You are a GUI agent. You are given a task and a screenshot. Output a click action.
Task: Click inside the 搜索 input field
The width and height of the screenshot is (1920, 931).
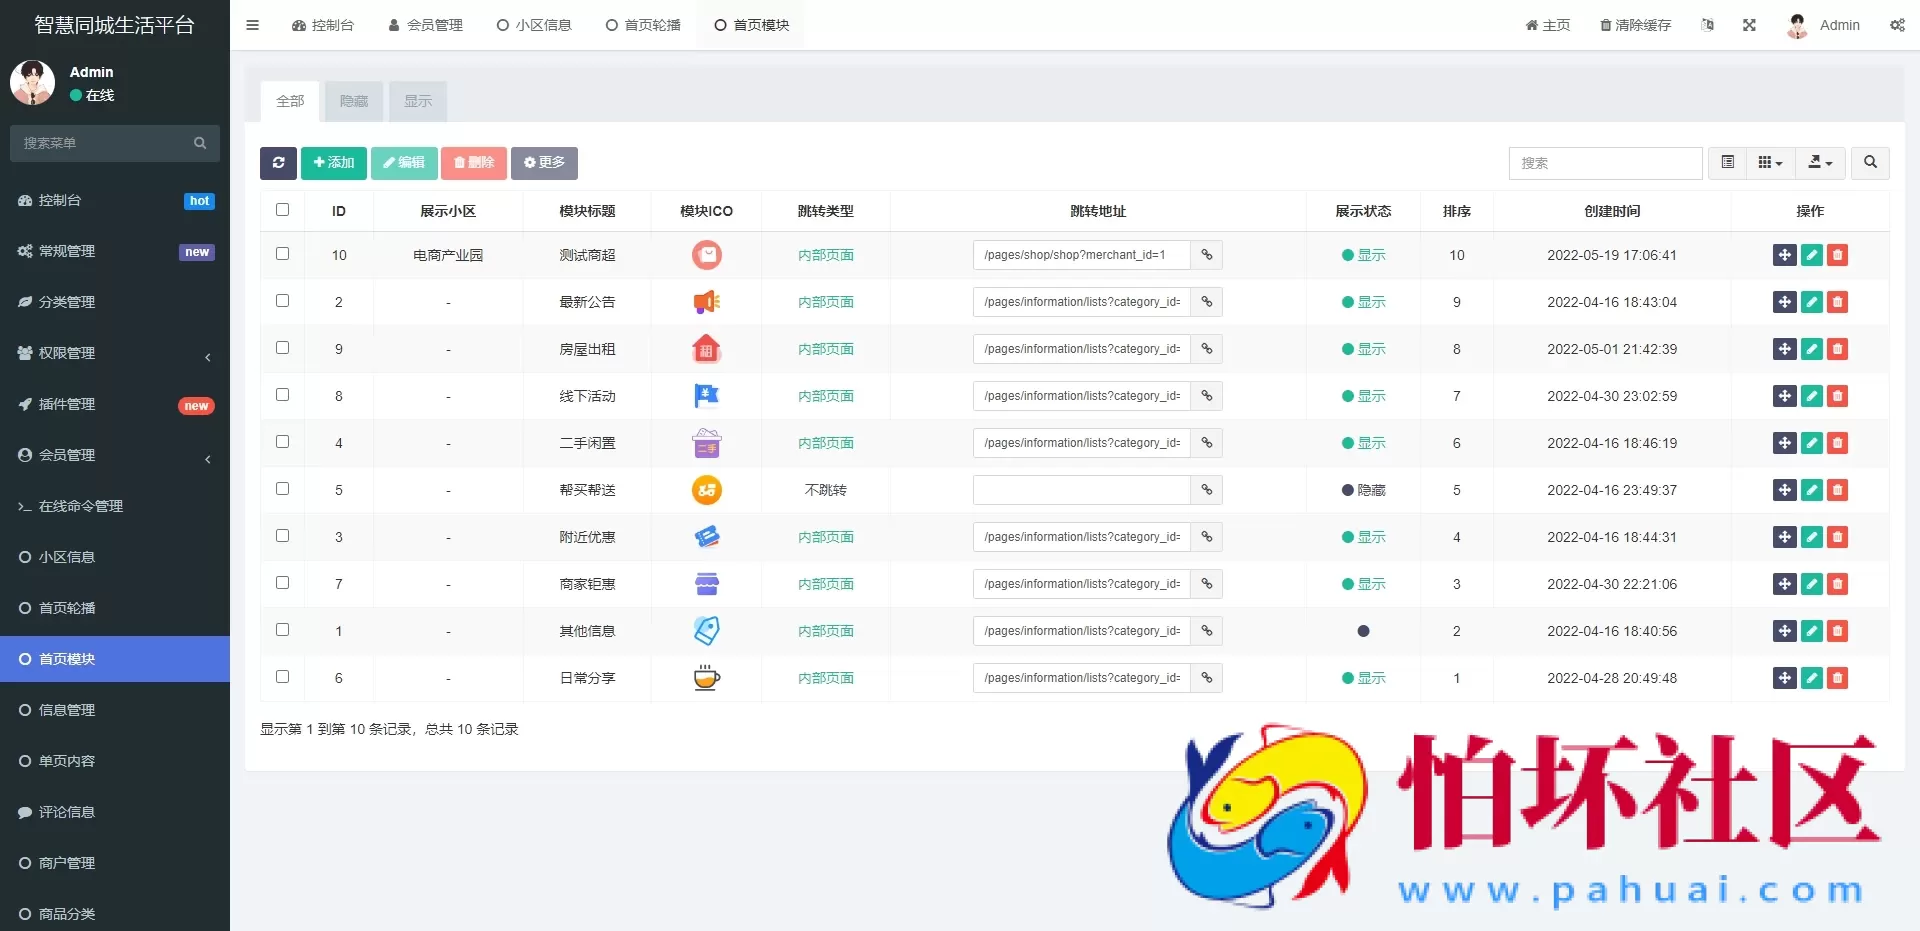(1605, 163)
